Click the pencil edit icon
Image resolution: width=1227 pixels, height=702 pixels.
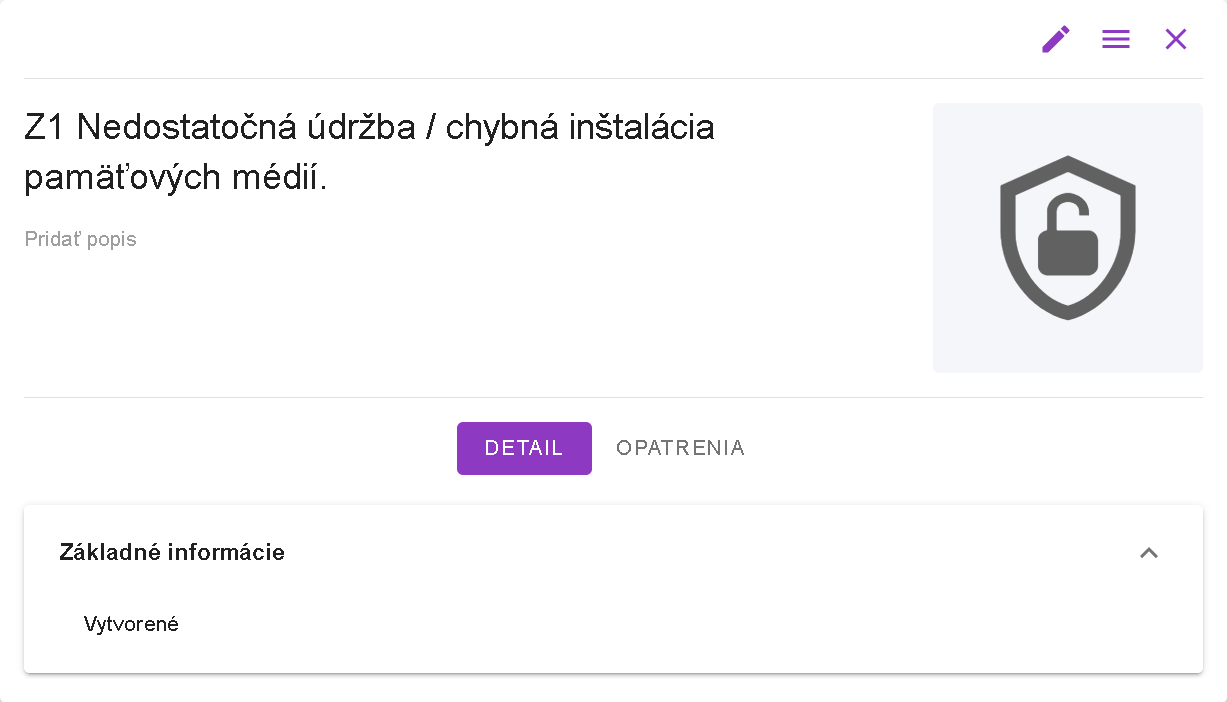[x=1056, y=40]
